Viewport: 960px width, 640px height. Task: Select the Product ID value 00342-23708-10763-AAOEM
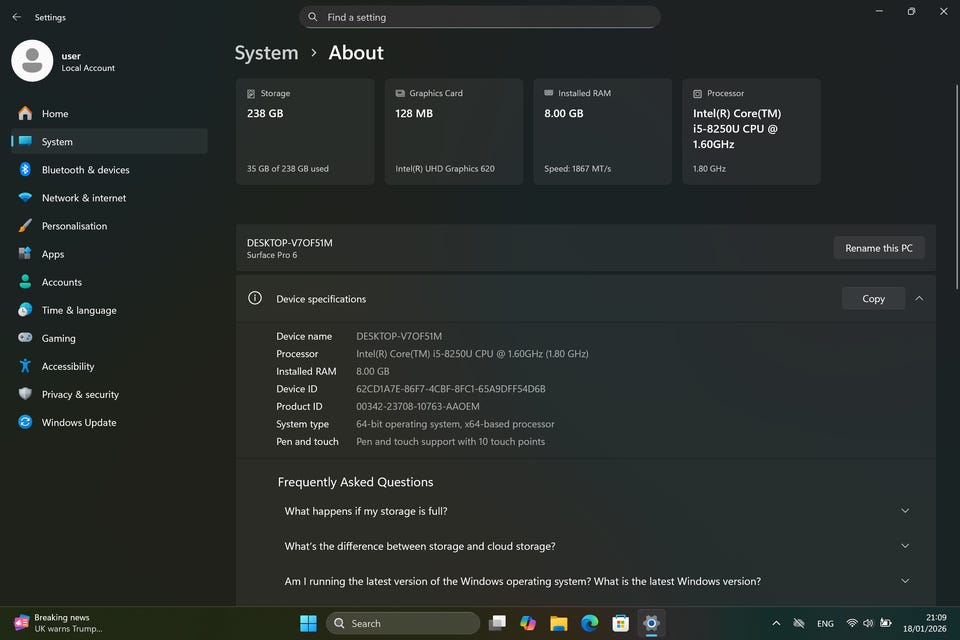point(418,406)
